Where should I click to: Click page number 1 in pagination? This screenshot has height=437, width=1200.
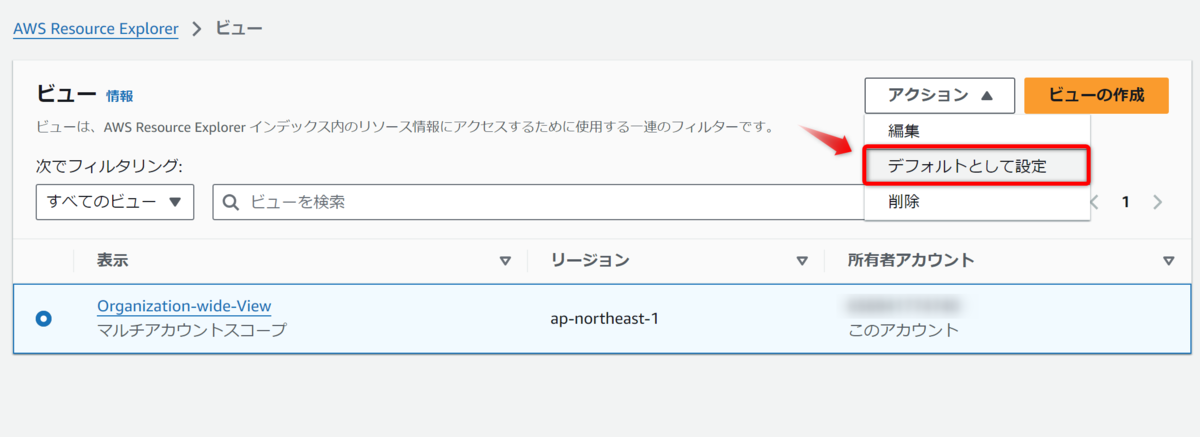(1125, 202)
